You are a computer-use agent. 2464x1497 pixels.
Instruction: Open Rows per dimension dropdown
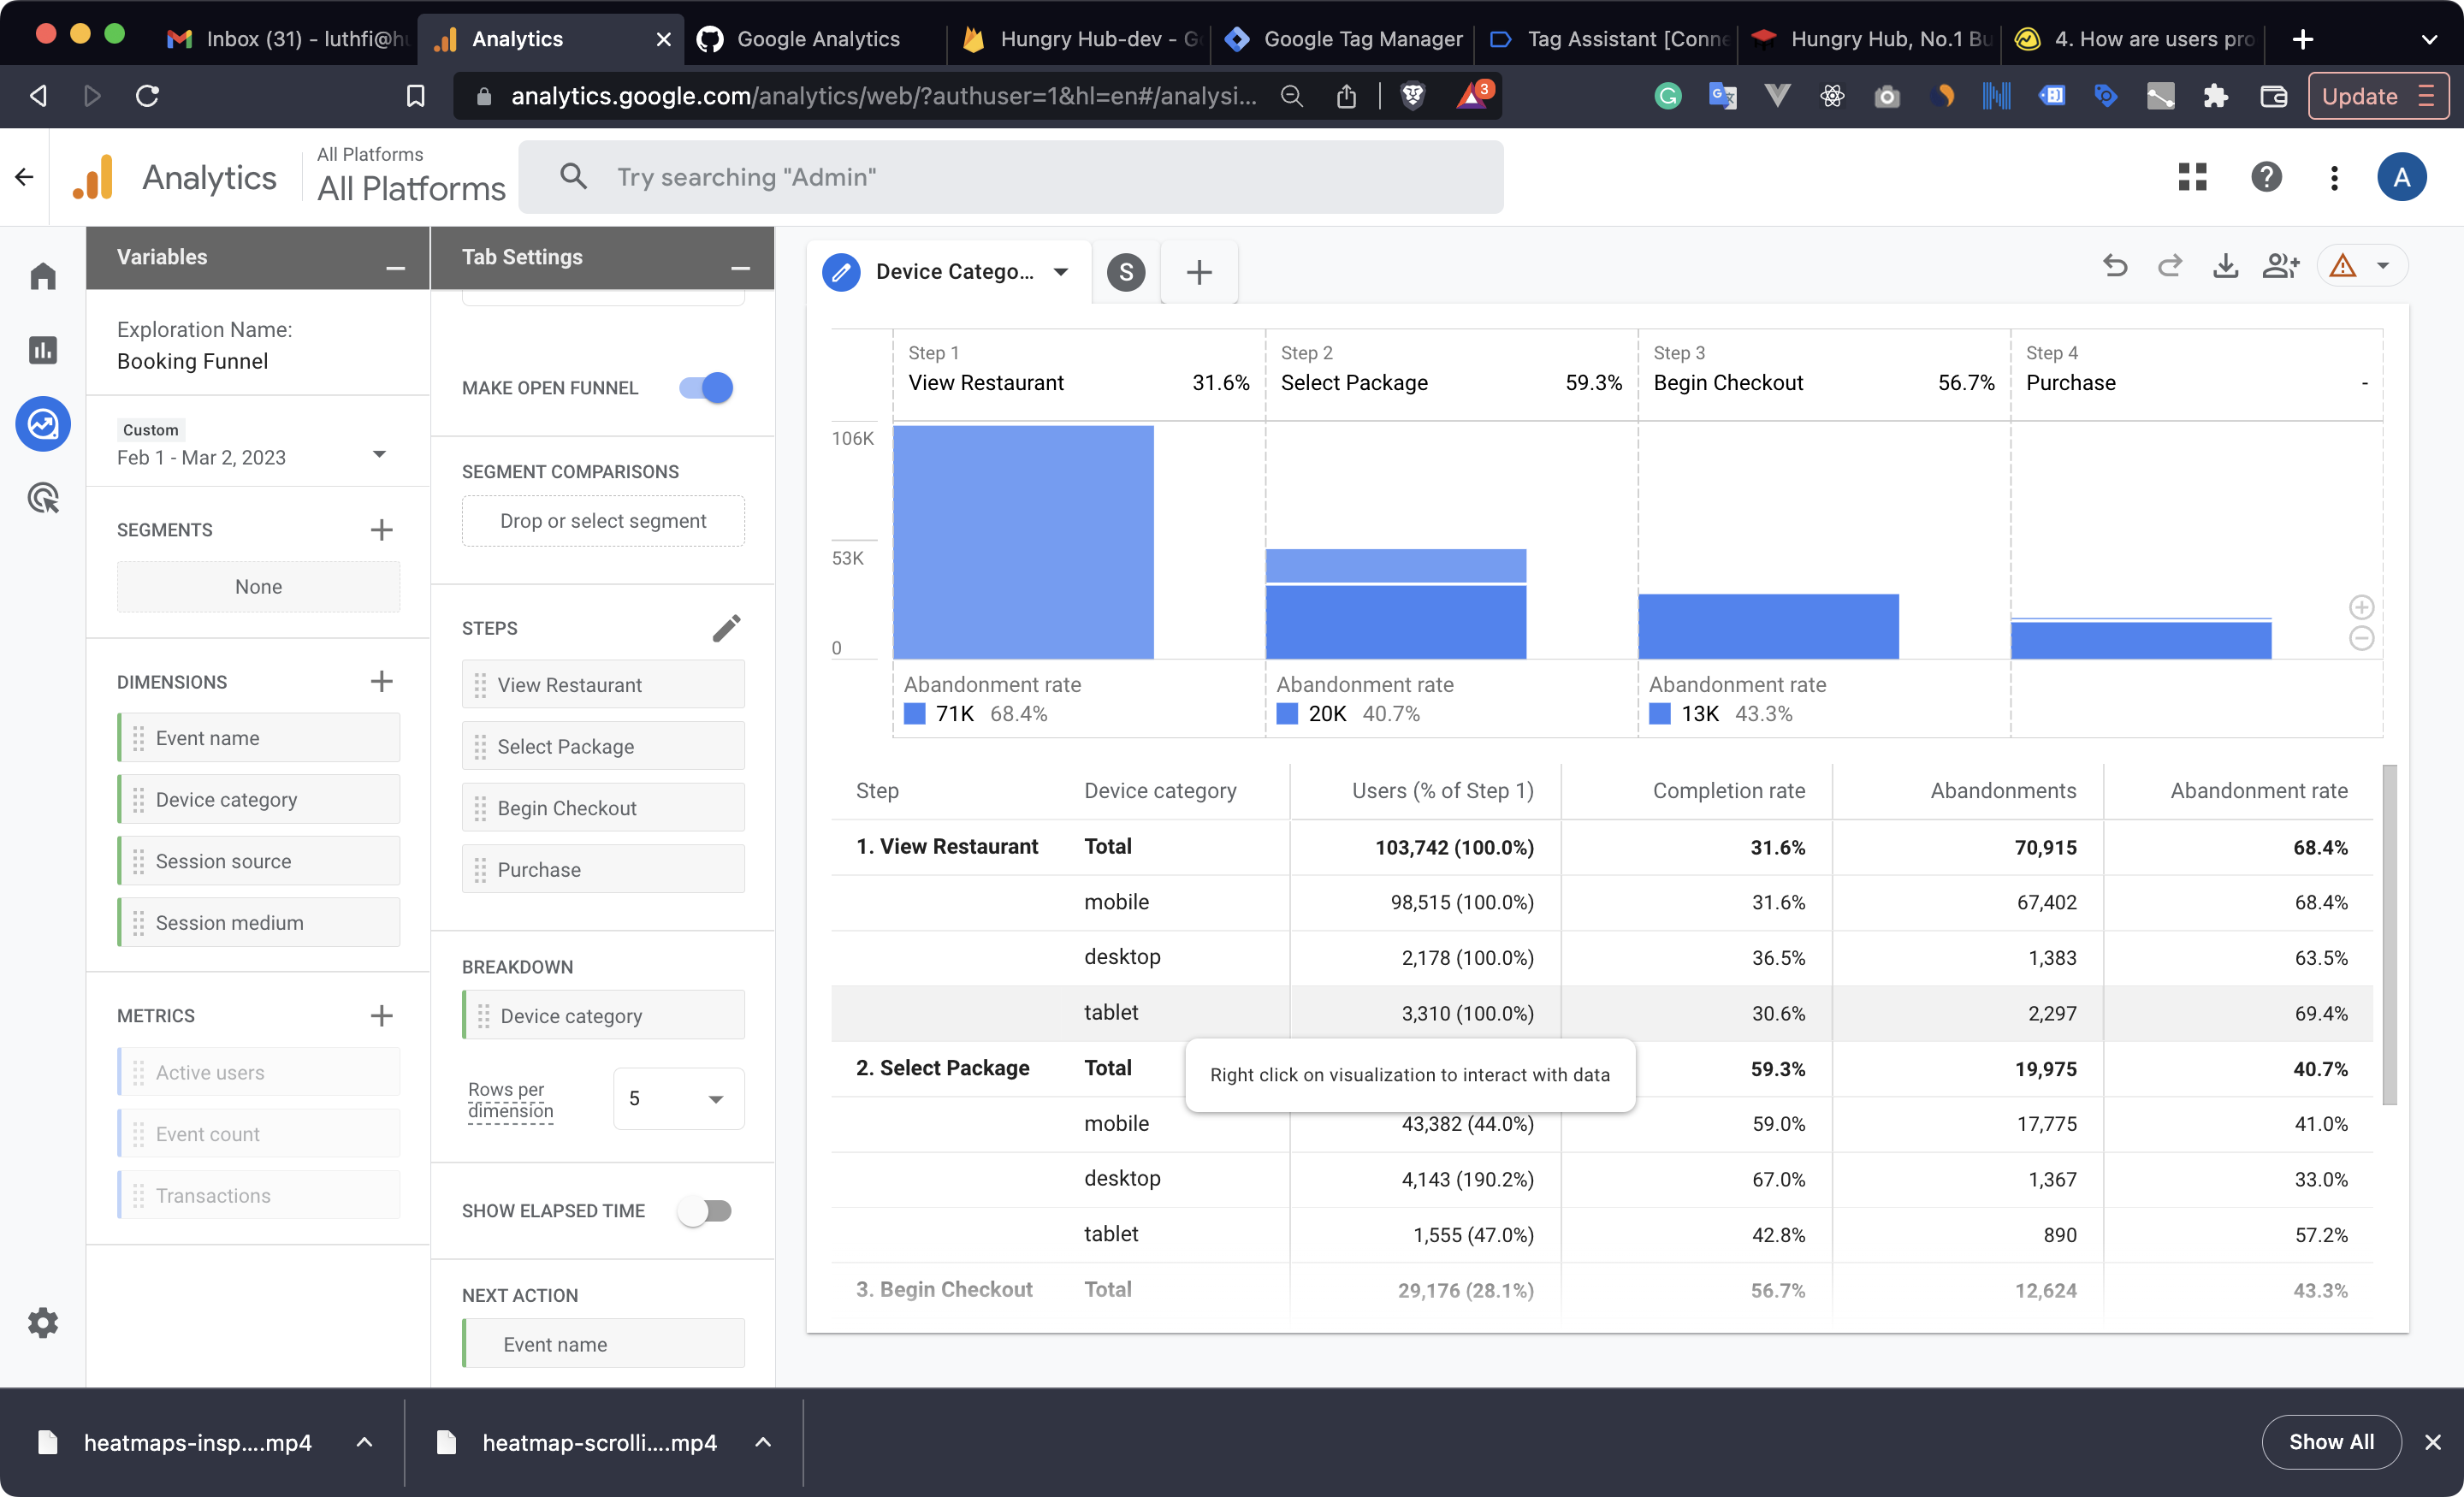pyautogui.click(x=678, y=1099)
